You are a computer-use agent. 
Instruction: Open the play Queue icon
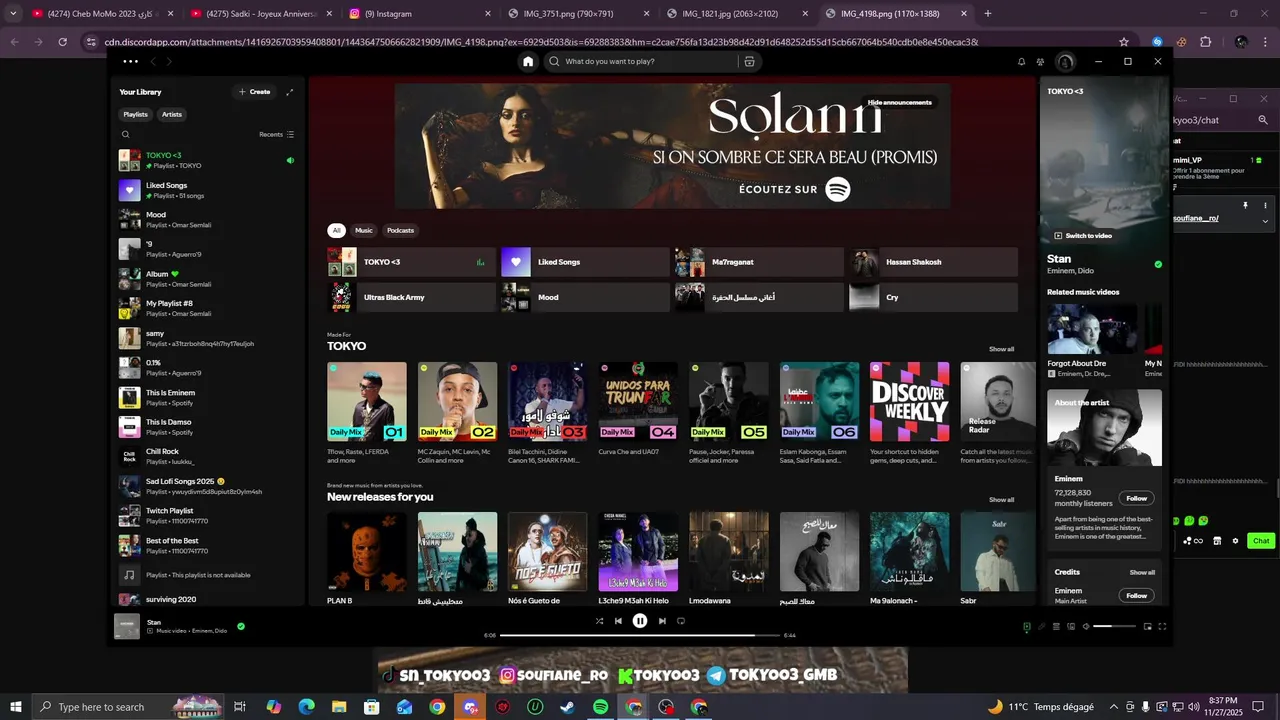point(1056,627)
